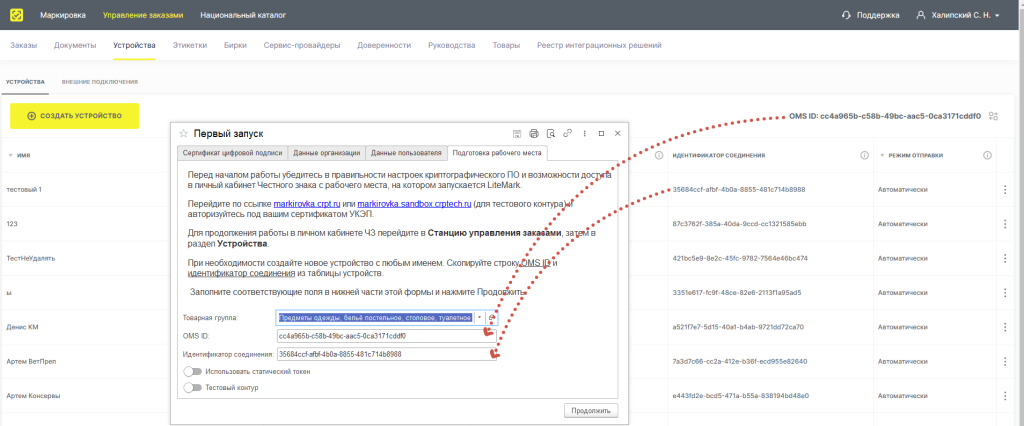Switch to ВНЕШНИЕ ПОДКЛЮЧЕНИЯ sub-tab

[x=99, y=82]
